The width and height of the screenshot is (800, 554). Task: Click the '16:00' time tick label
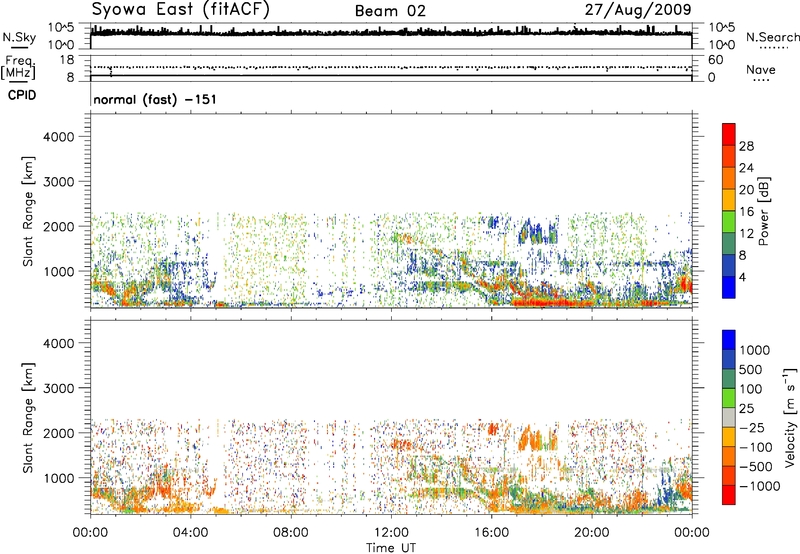(x=491, y=533)
